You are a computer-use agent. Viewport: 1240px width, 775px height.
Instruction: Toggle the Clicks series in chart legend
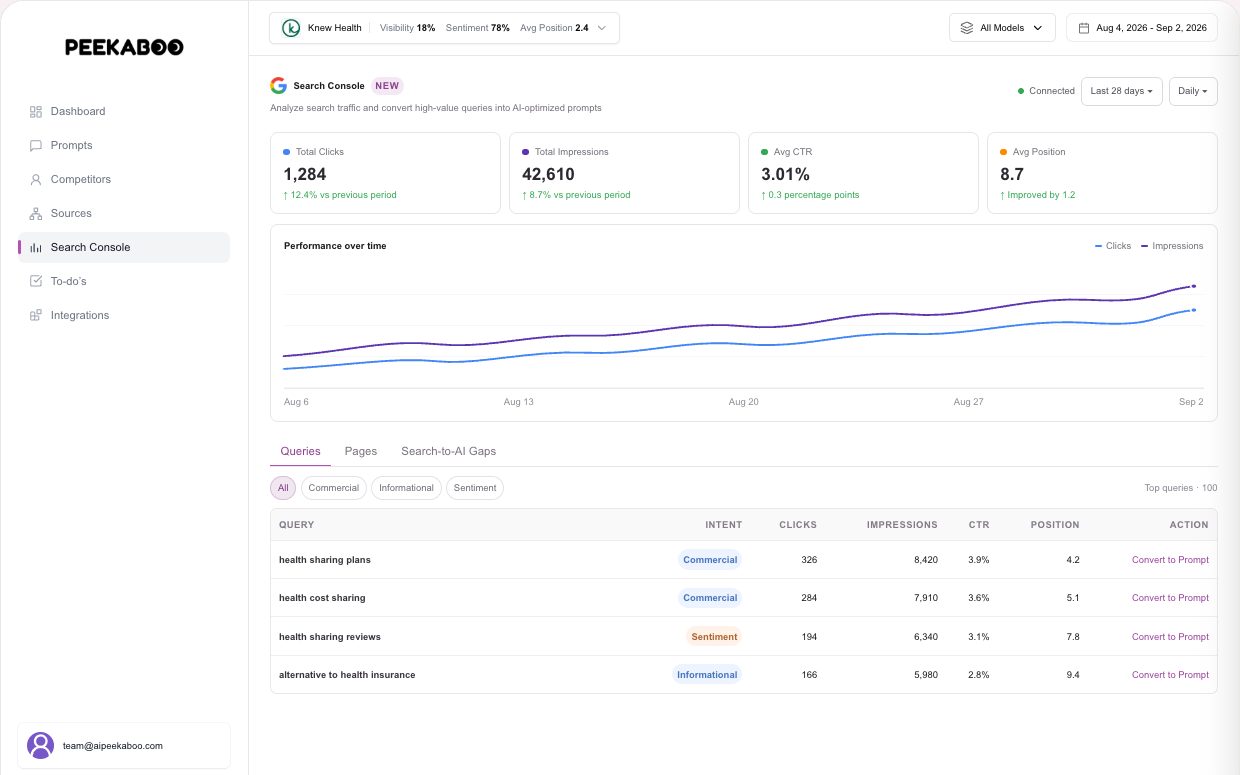pyautogui.click(x=1113, y=246)
